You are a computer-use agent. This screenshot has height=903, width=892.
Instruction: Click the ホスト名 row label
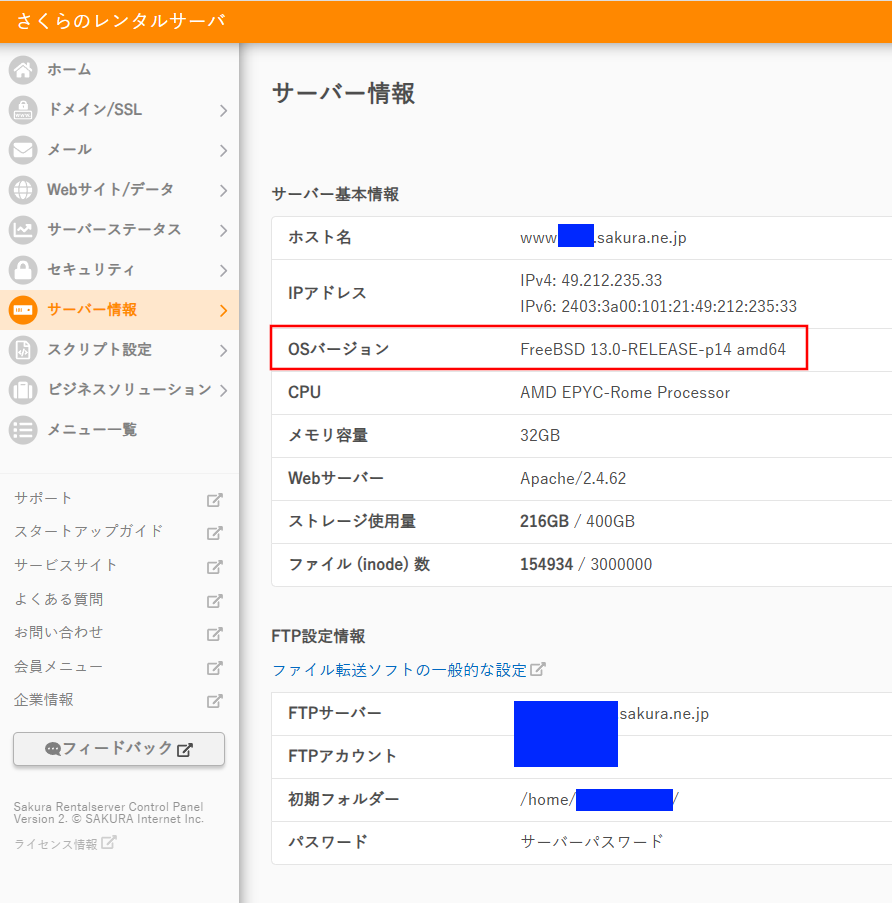[320, 237]
